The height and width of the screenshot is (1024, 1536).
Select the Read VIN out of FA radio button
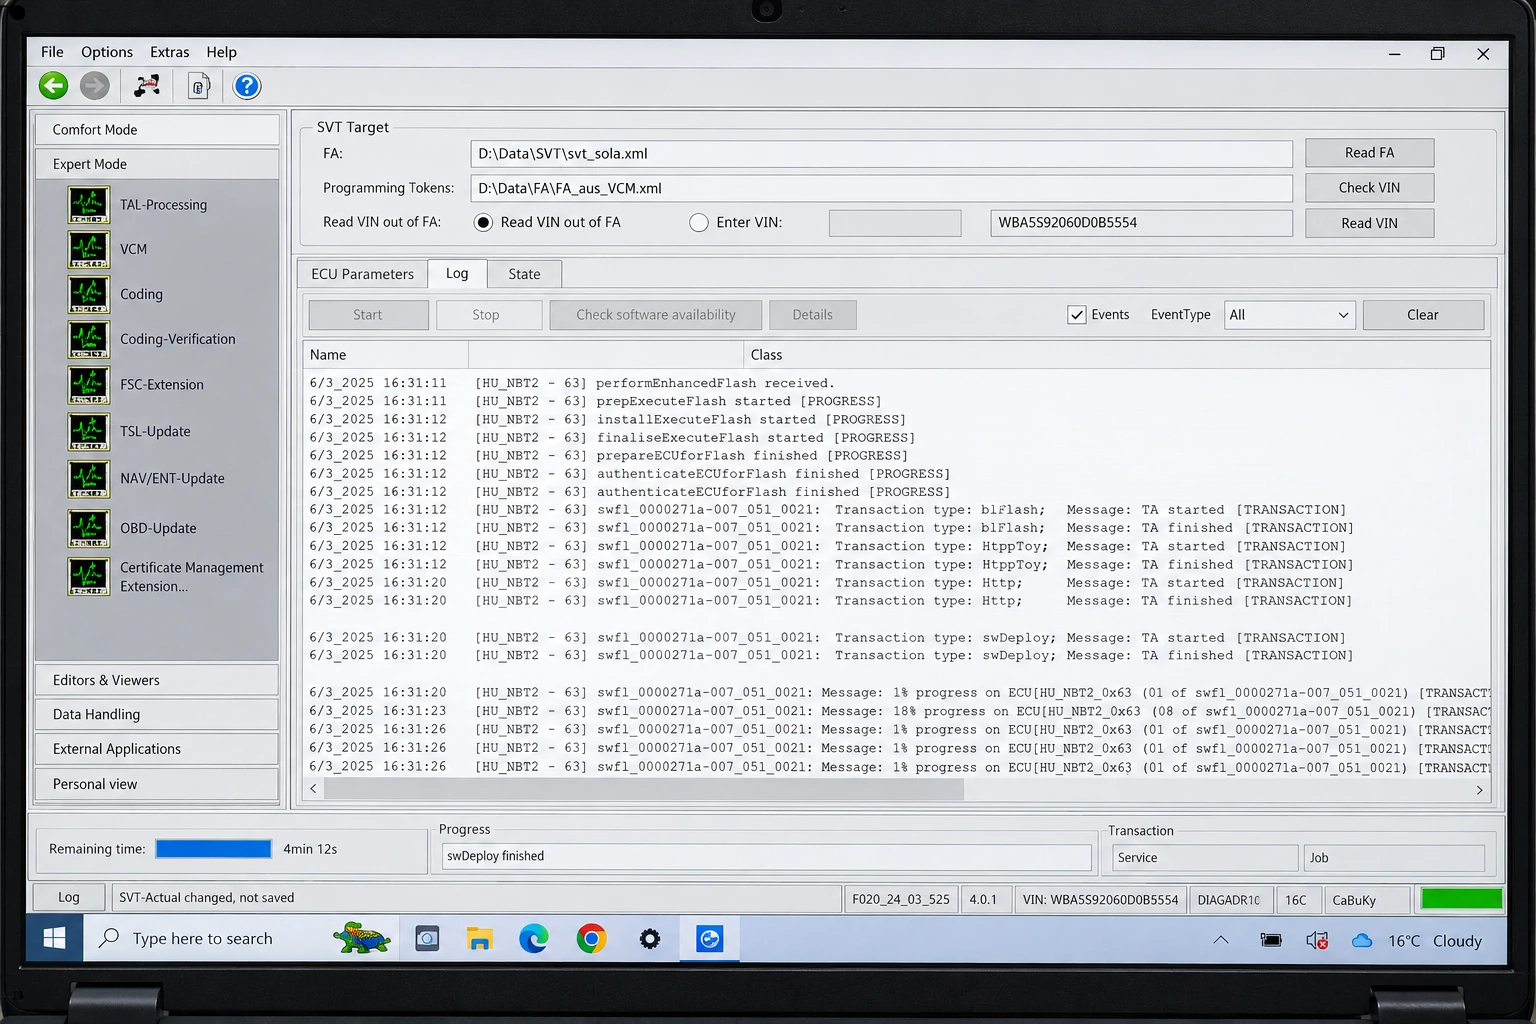pos(483,222)
